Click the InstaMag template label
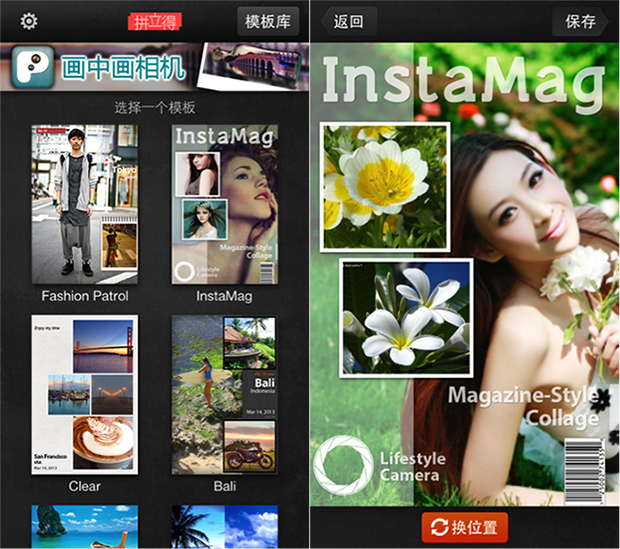This screenshot has height=549, width=620. click(x=224, y=296)
